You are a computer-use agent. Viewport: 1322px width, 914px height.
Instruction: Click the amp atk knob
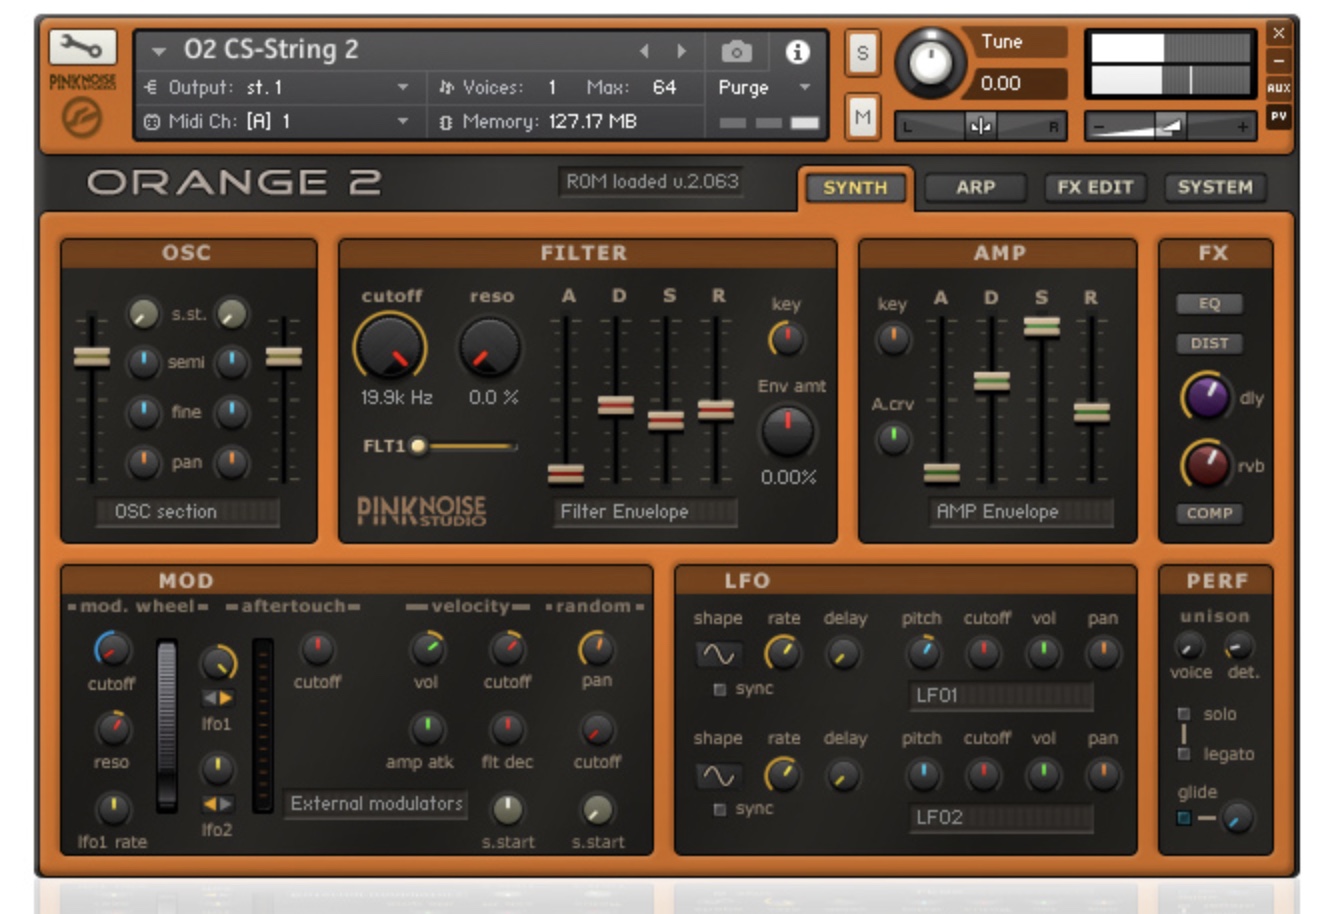(427, 729)
